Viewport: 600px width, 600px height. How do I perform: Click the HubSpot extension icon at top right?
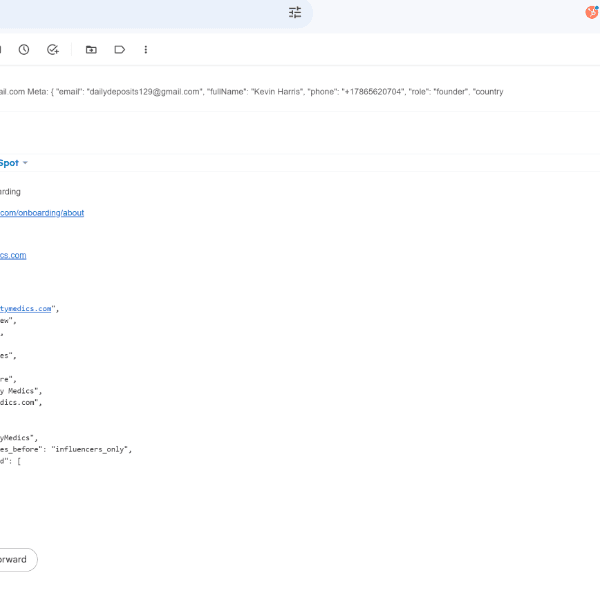point(592,12)
